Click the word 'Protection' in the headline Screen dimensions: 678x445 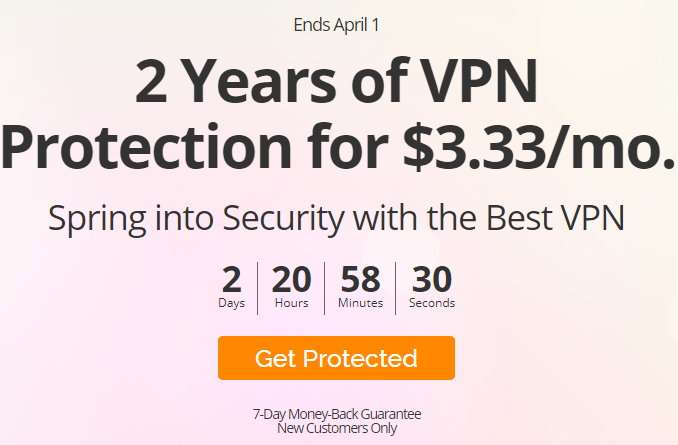[x=146, y=147]
